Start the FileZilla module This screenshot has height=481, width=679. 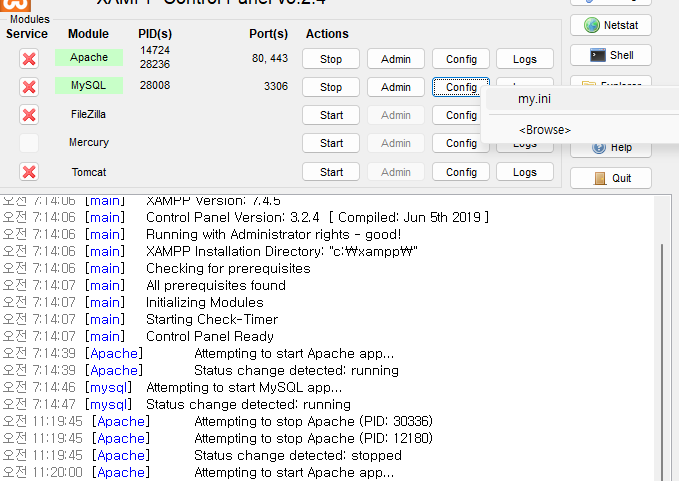coord(331,115)
